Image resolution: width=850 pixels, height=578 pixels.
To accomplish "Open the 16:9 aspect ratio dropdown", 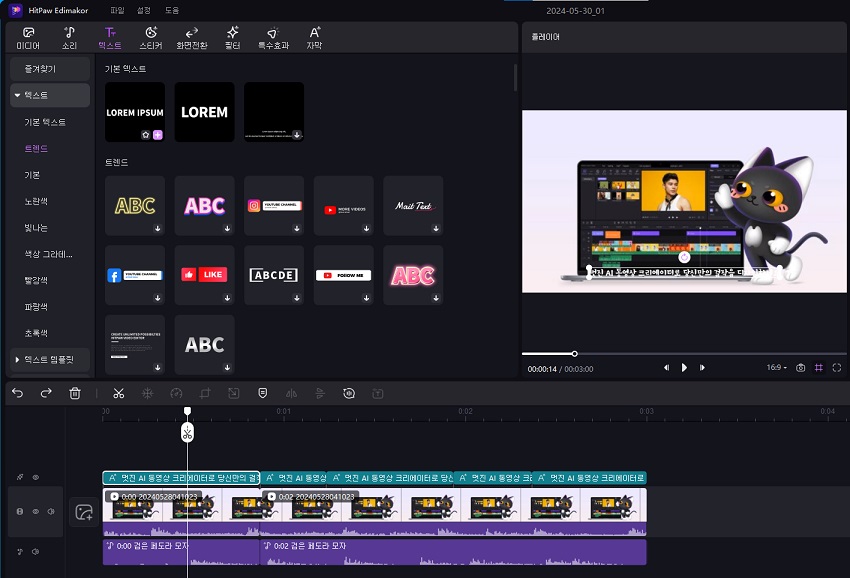I will coord(776,368).
